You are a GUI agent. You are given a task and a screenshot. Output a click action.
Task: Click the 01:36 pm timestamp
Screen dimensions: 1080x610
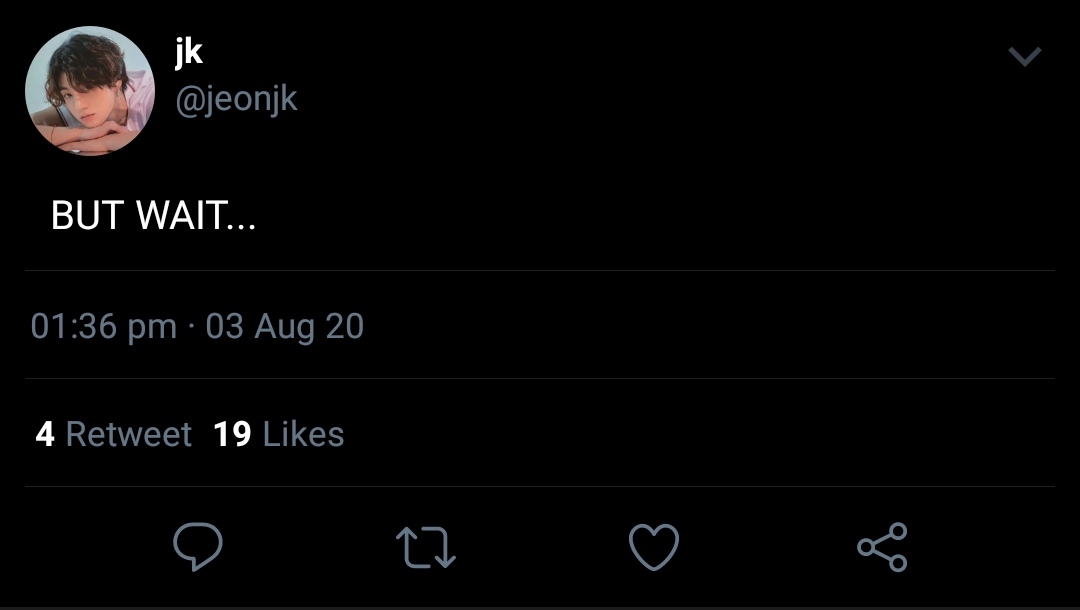pos(103,327)
